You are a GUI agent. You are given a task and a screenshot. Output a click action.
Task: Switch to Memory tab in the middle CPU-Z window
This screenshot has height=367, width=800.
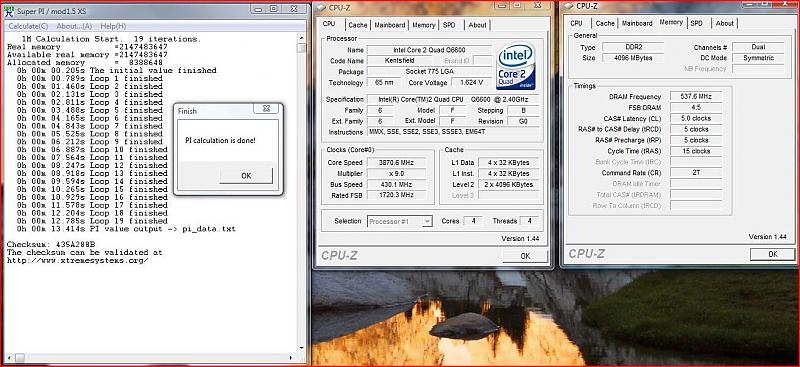click(x=423, y=25)
